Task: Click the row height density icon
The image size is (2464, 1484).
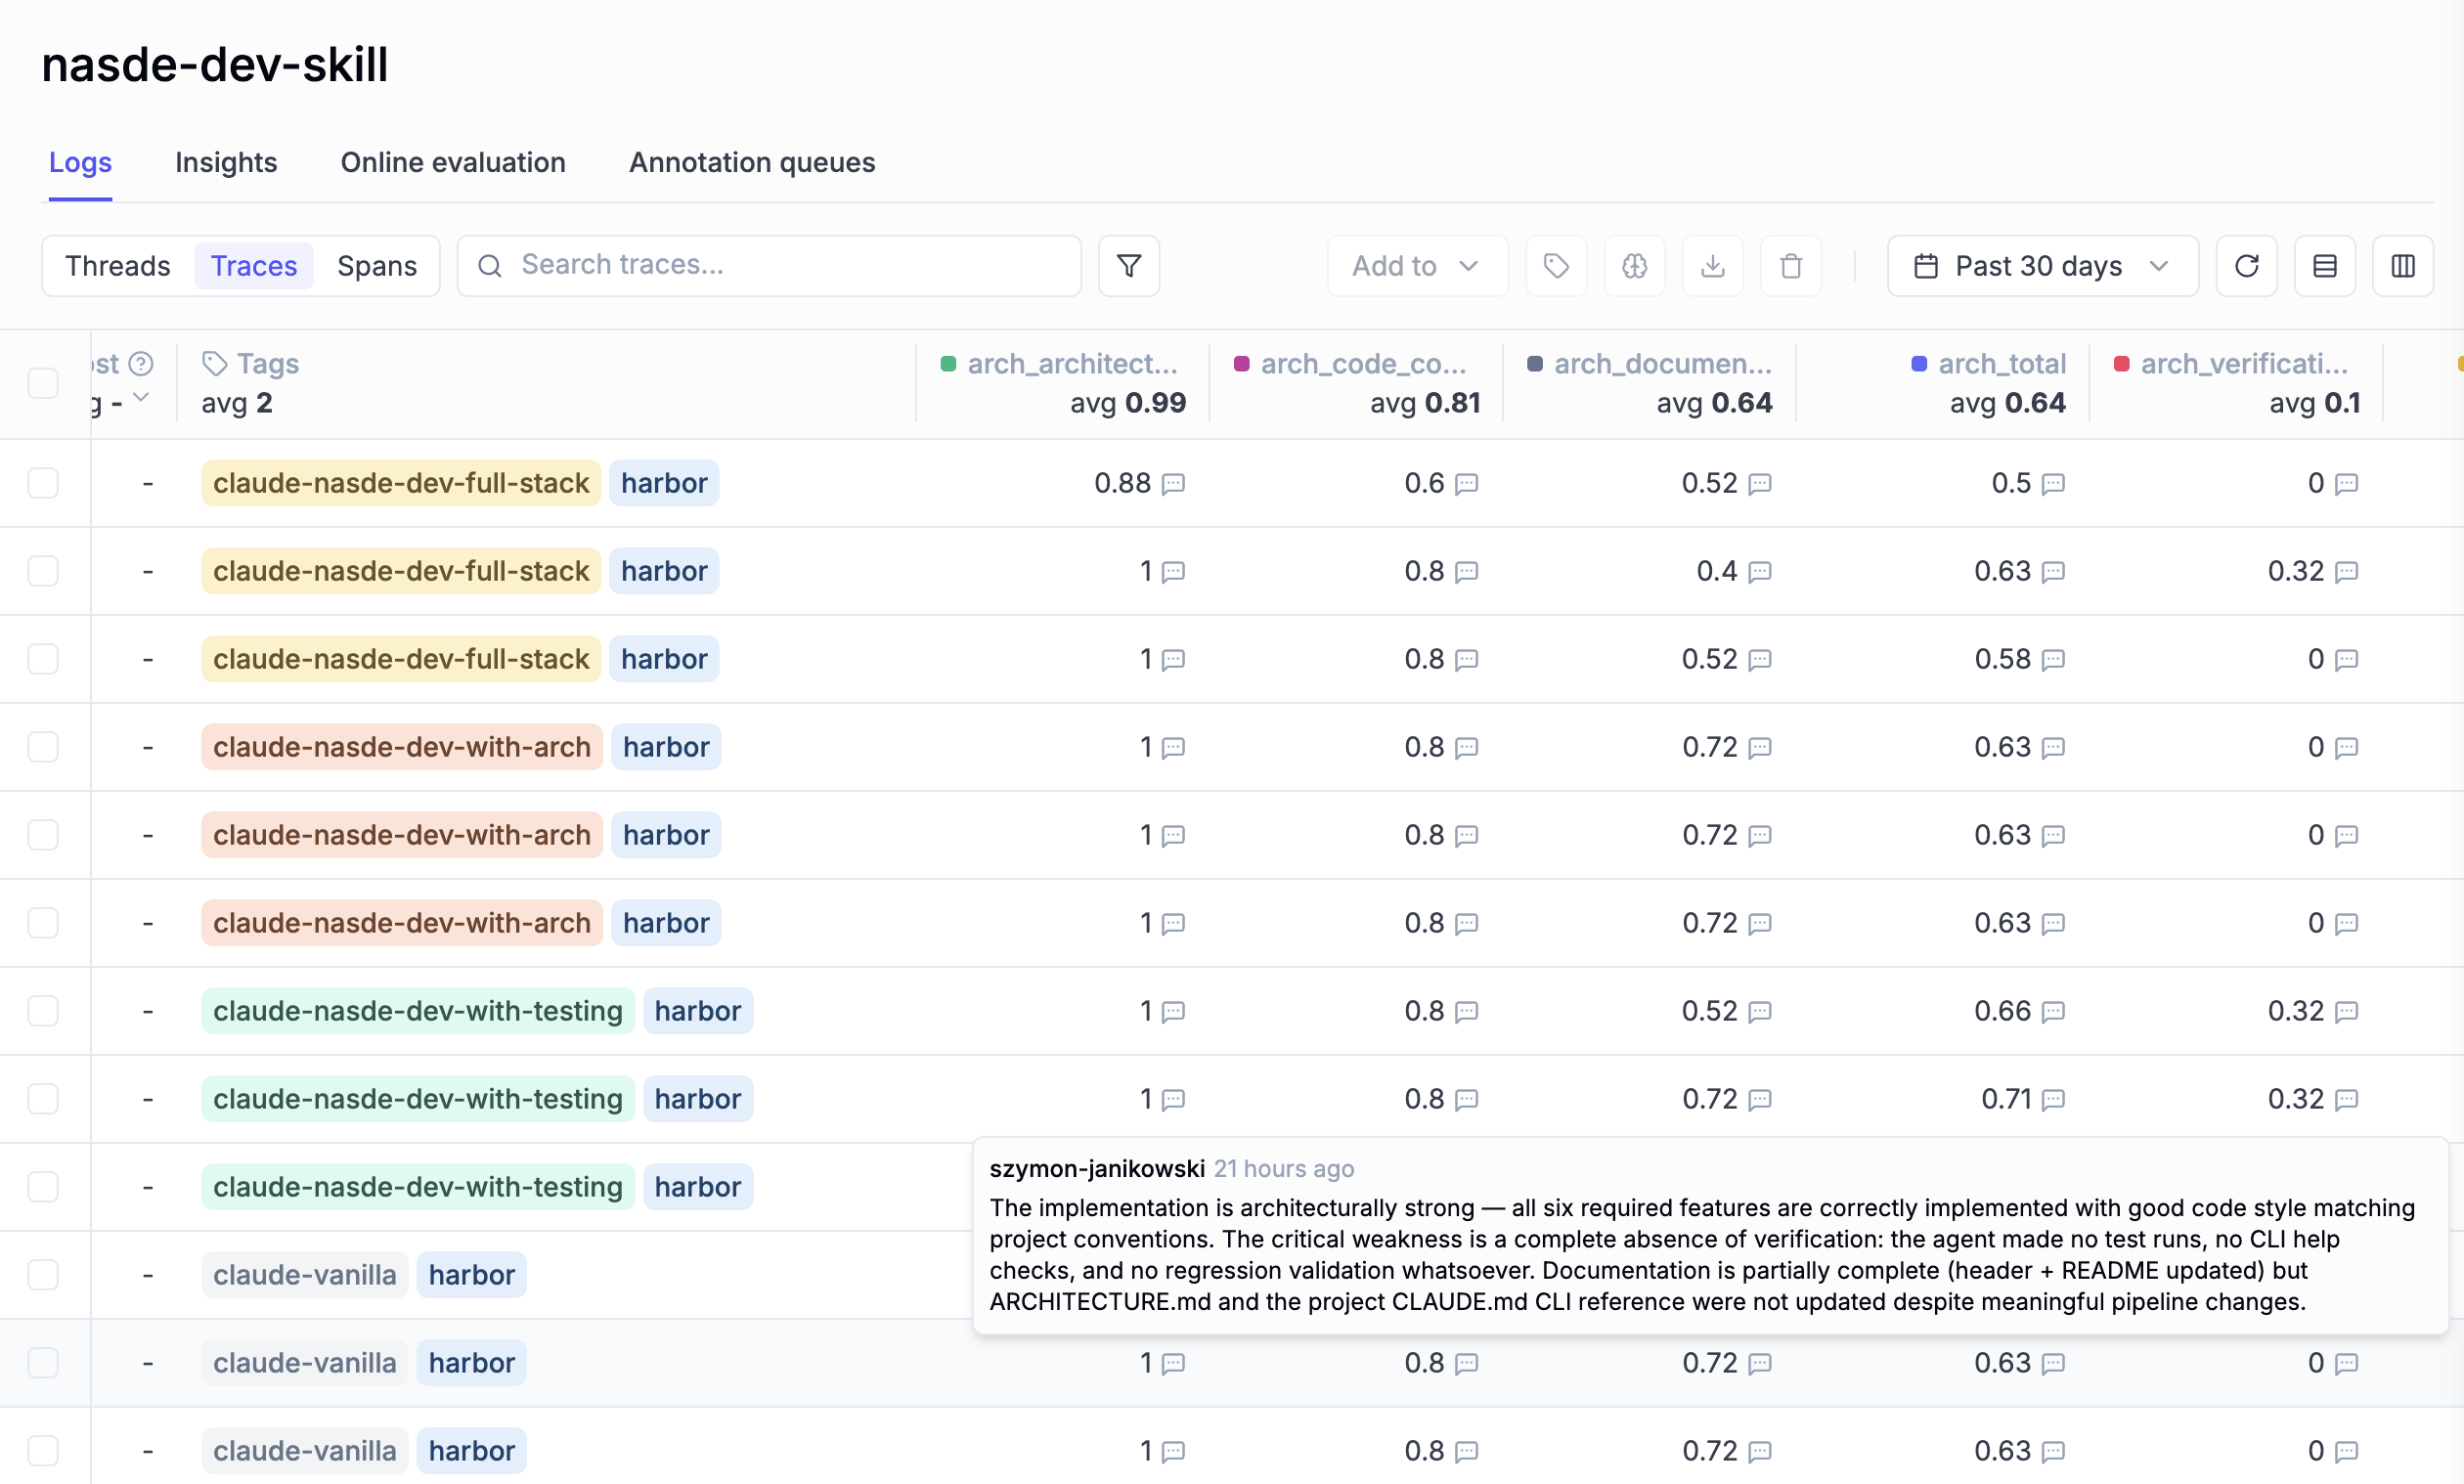Action: click(2324, 265)
